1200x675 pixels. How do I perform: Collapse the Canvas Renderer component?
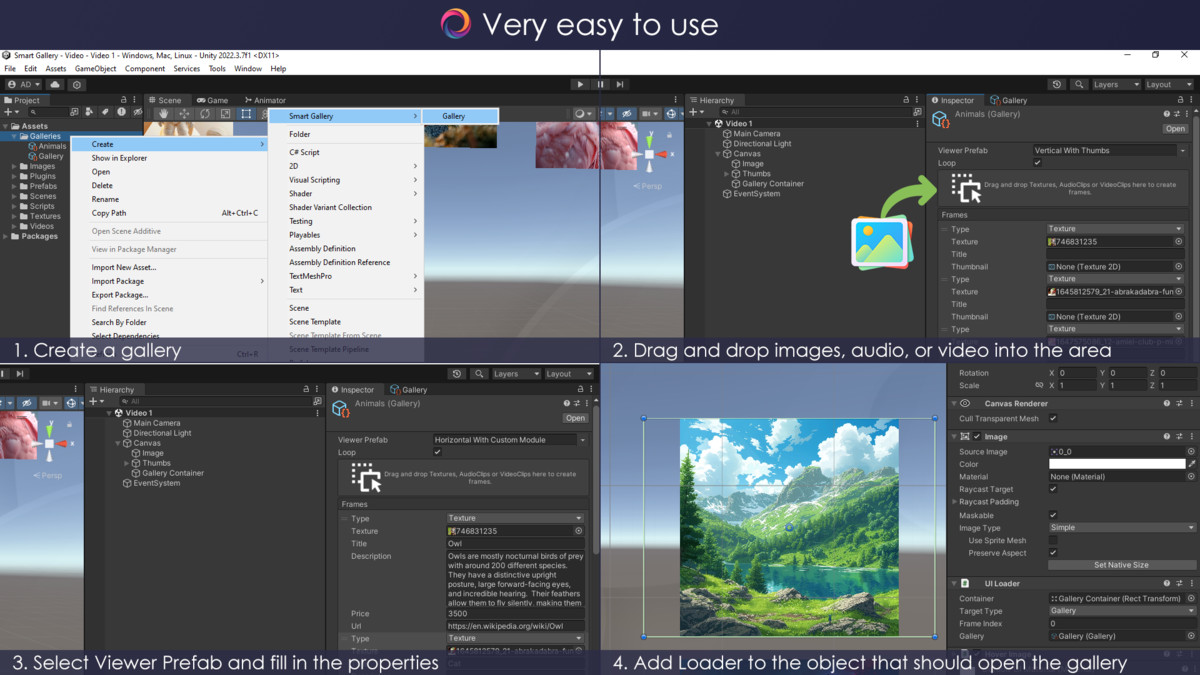point(955,404)
